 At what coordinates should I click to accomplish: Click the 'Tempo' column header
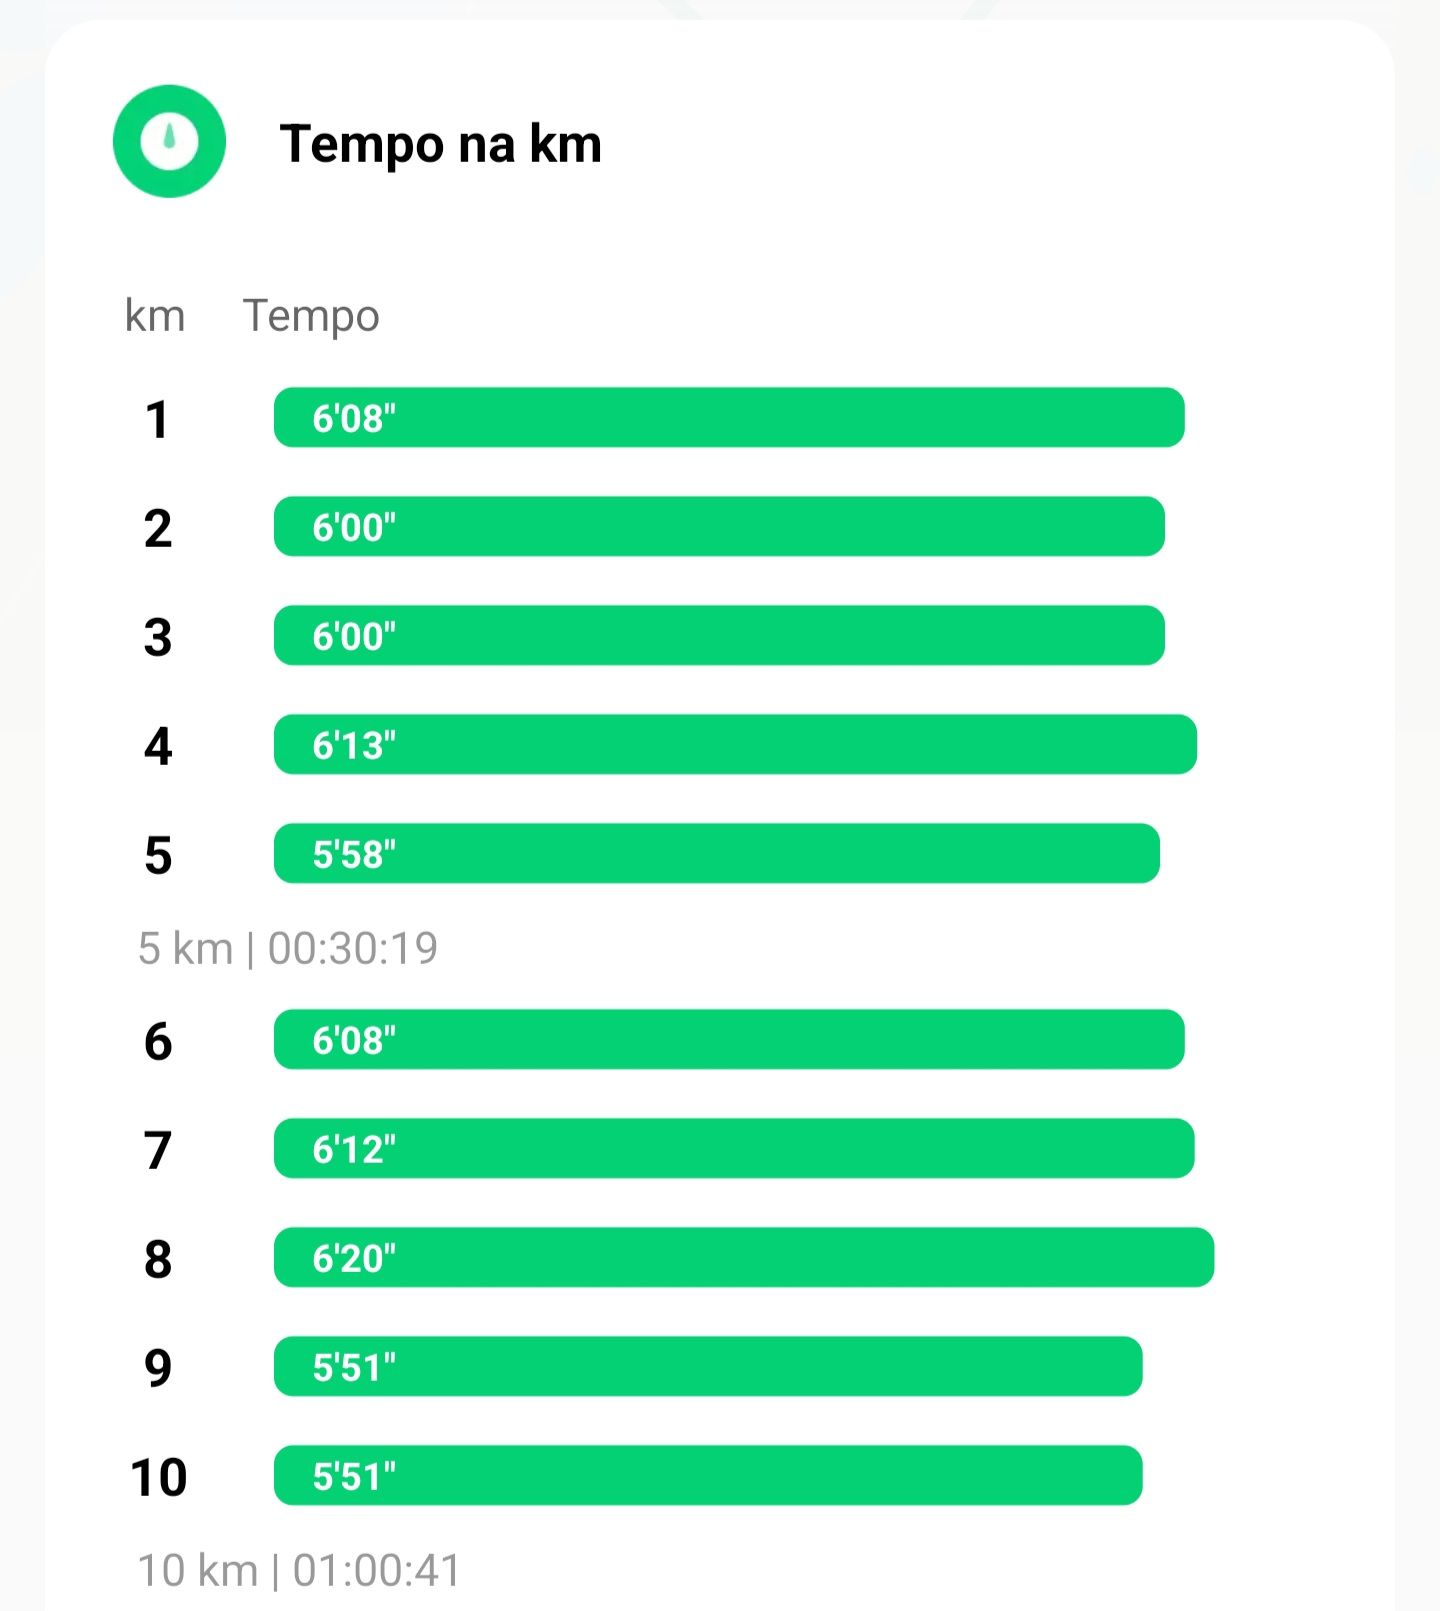coord(311,317)
